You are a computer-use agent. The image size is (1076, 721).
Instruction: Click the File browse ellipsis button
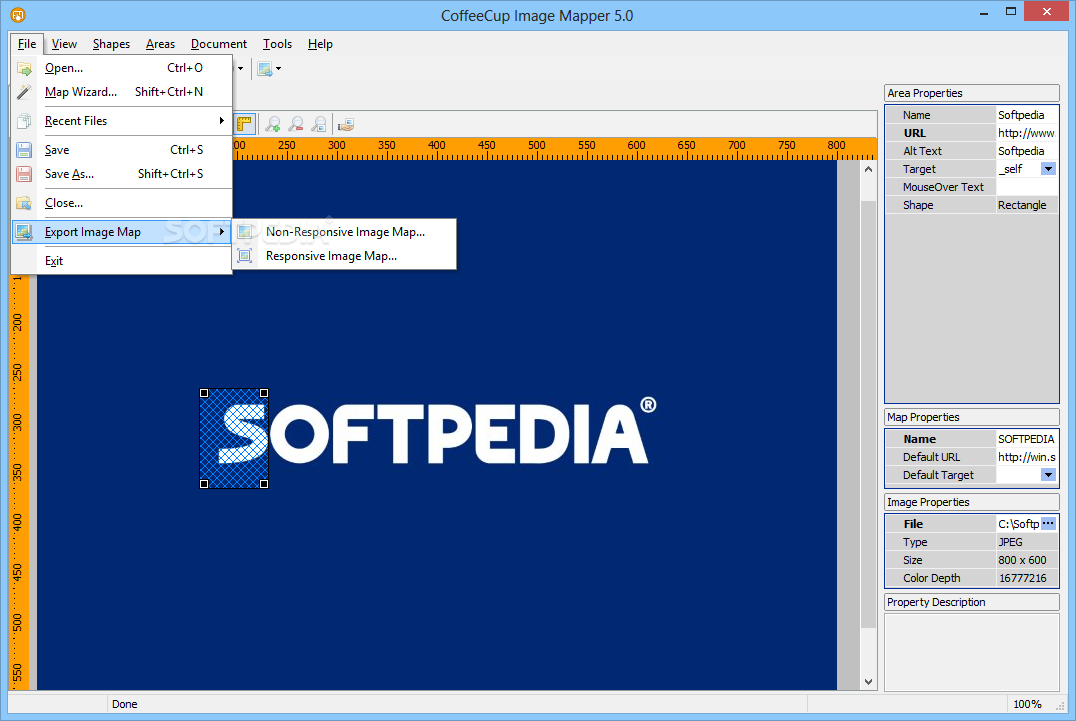point(1048,523)
